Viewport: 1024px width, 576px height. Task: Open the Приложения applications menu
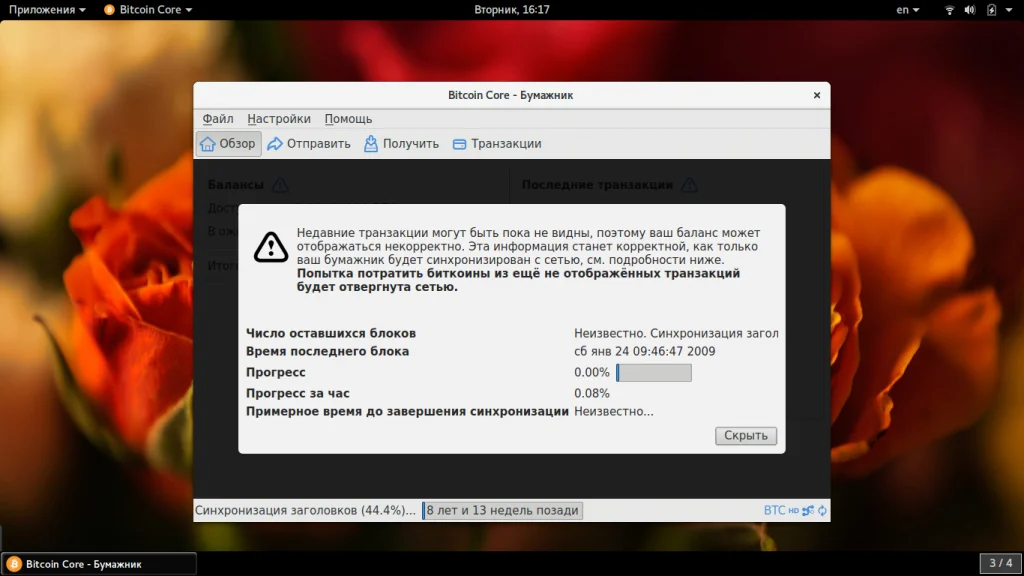point(47,10)
